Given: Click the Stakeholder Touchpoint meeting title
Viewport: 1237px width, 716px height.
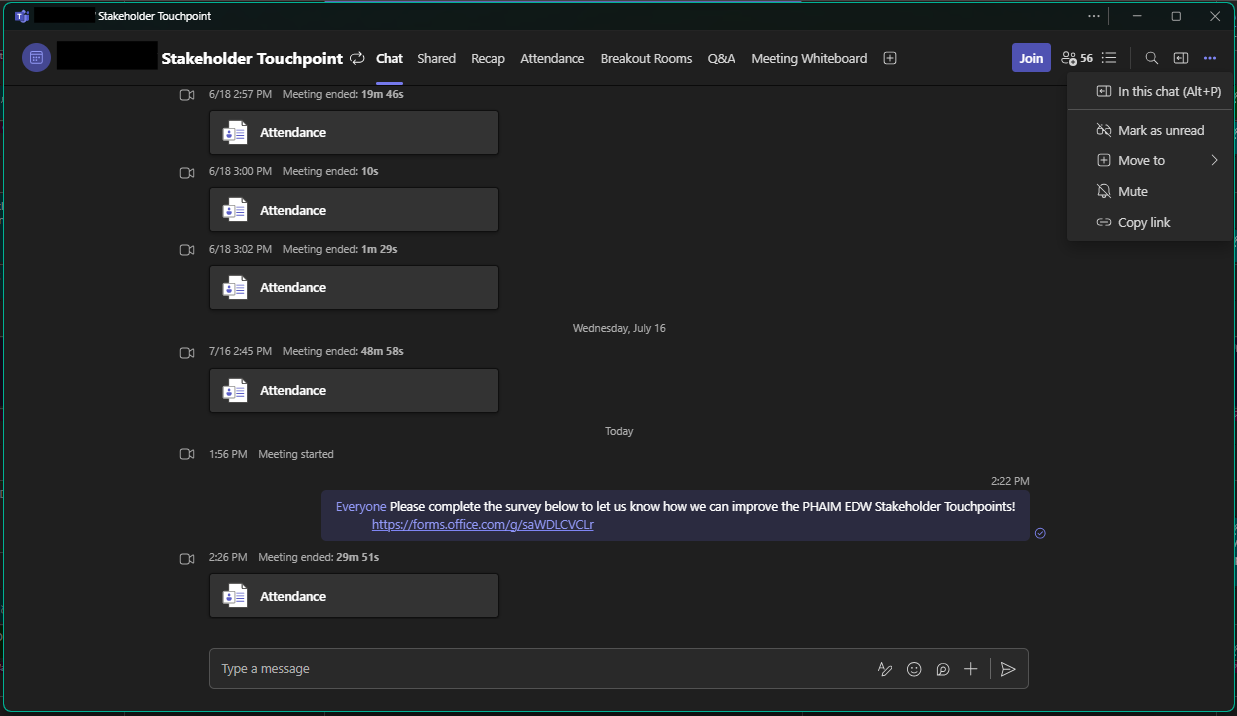Looking at the screenshot, I should pyautogui.click(x=252, y=59).
